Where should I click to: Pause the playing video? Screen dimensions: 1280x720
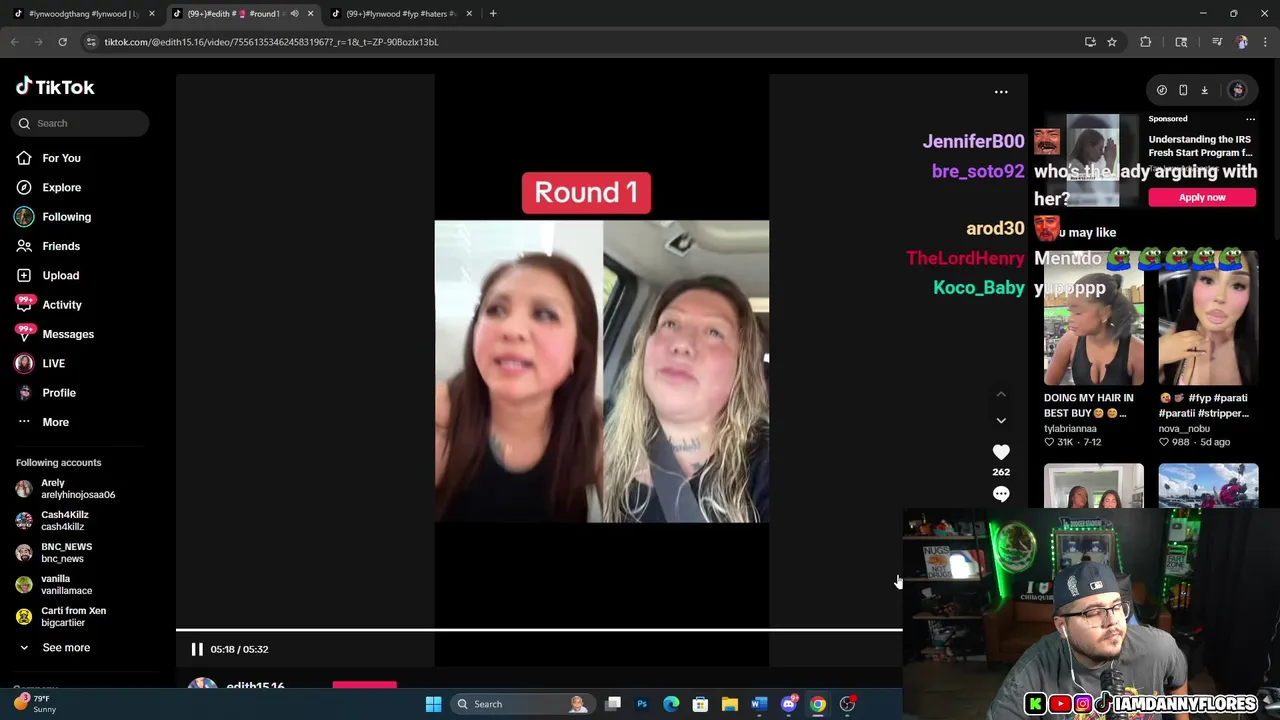coord(197,649)
